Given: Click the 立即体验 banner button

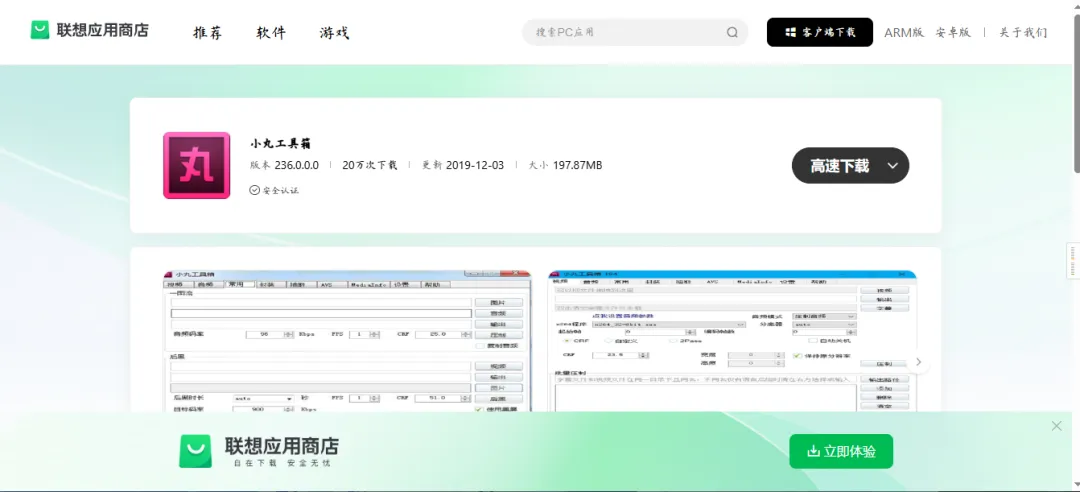Looking at the screenshot, I should [841, 451].
